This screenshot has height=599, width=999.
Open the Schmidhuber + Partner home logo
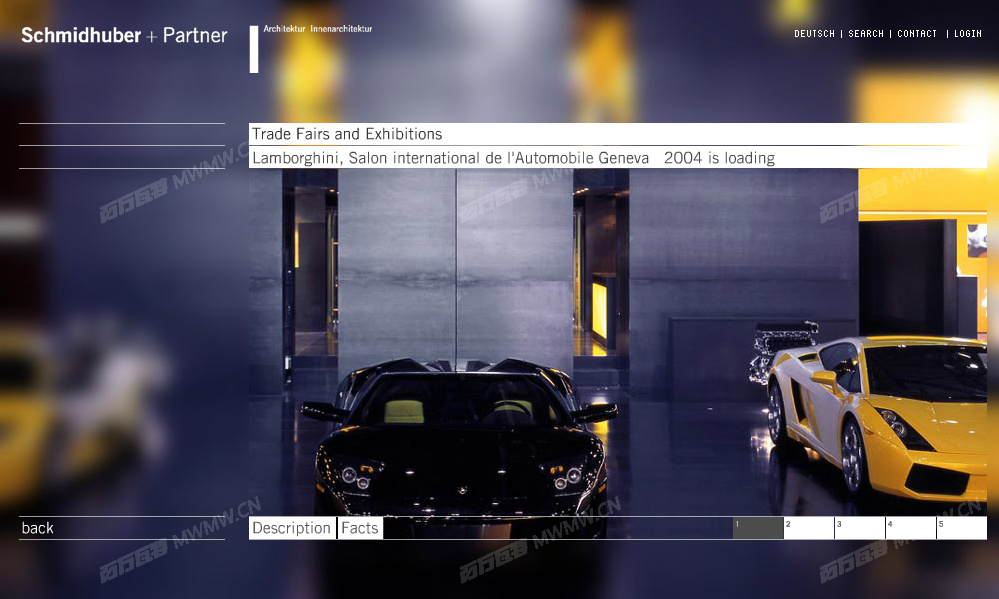124,35
